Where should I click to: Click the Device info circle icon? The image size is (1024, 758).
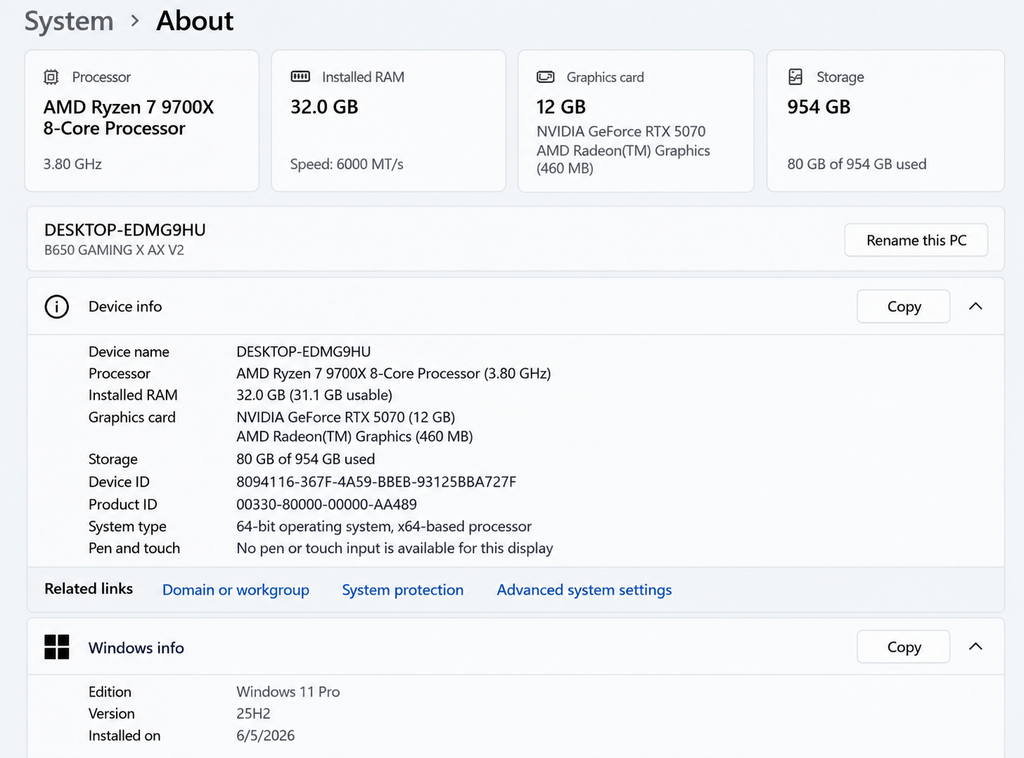click(x=57, y=306)
